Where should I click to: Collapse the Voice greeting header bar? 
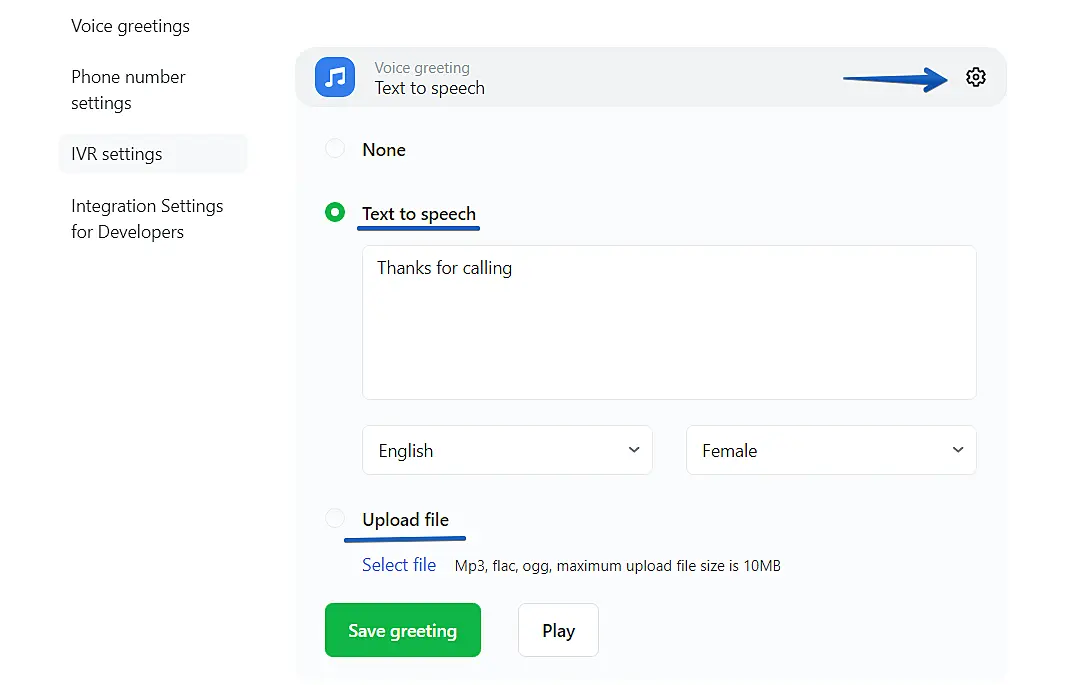(x=650, y=77)
